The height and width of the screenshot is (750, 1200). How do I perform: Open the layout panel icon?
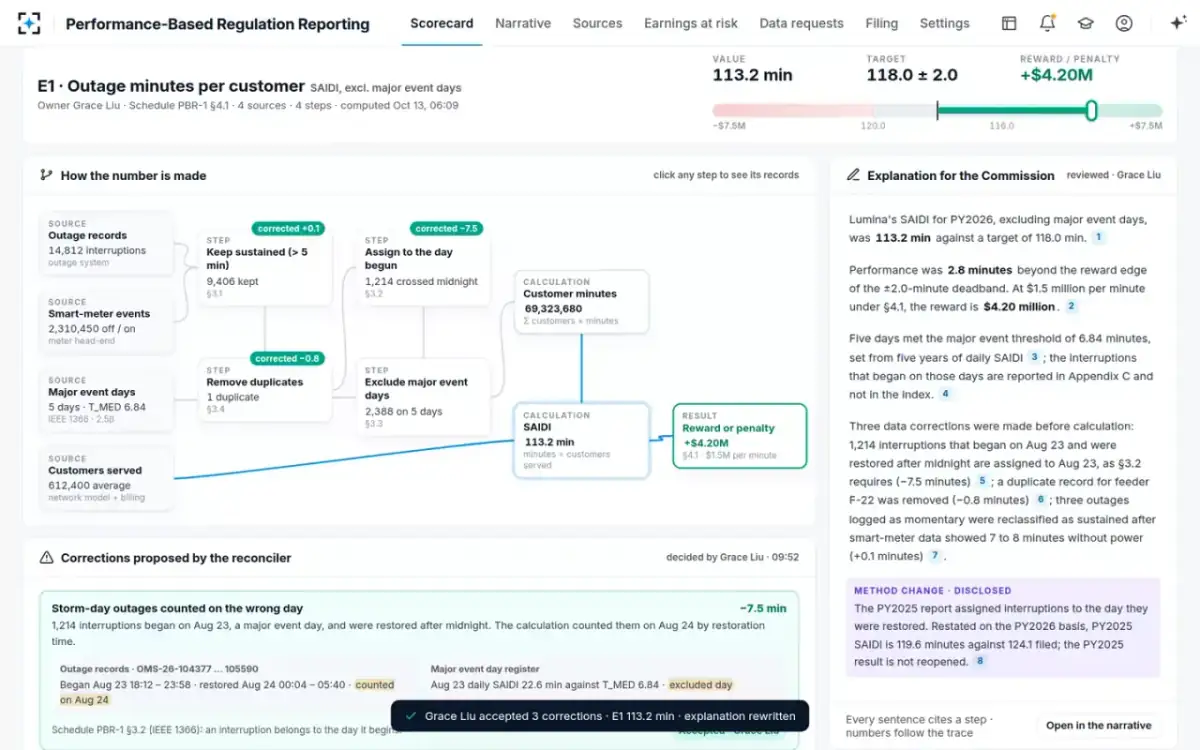click(1009, 23)
